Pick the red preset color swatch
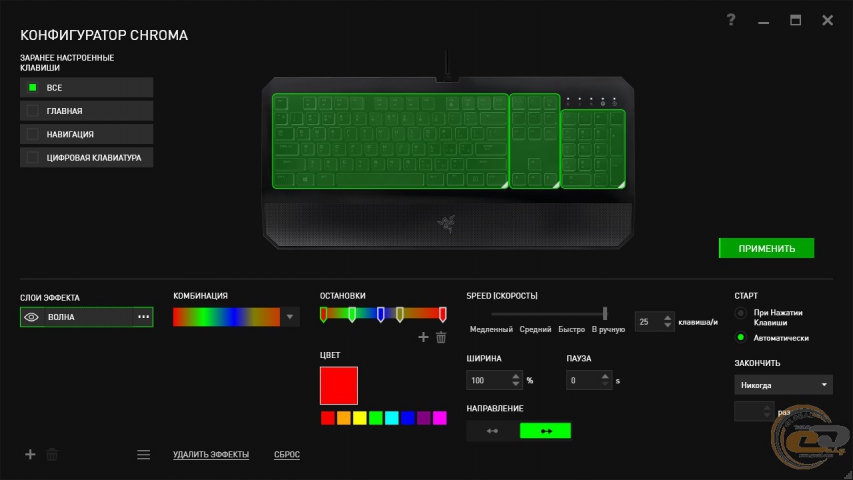853x480 pixels. pyautogui.click(x=327, y=418)
